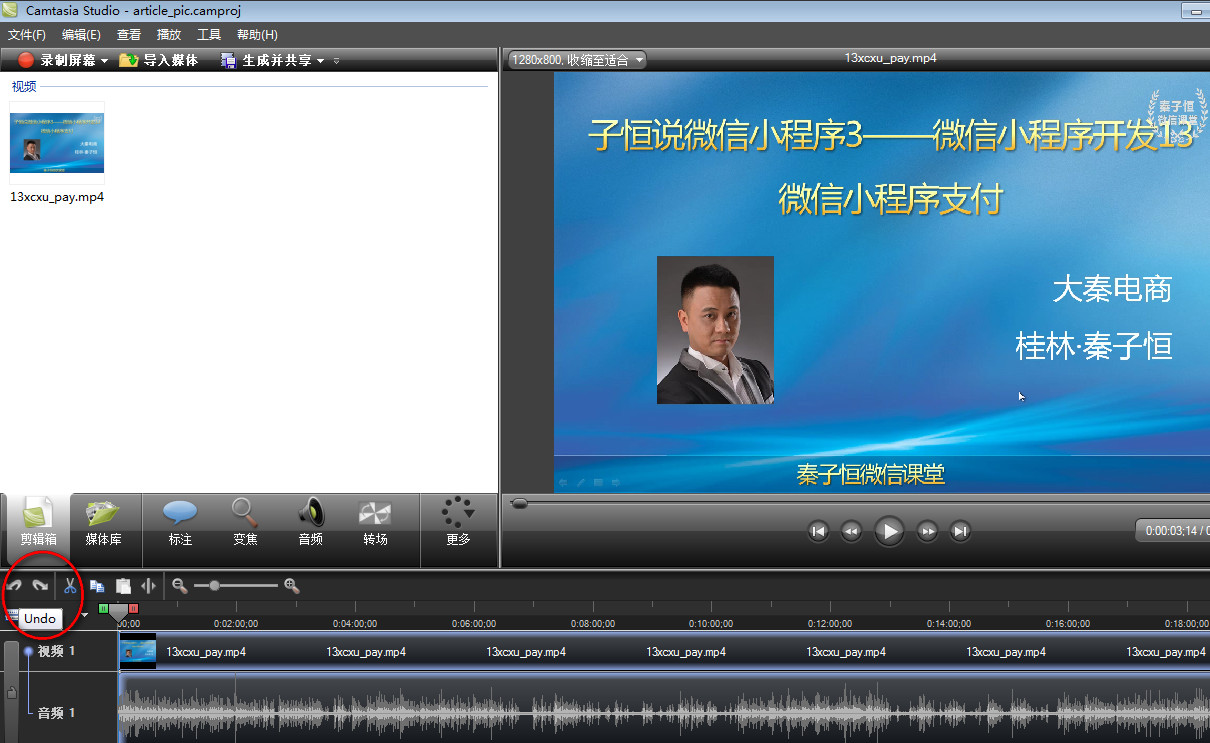Image resolution: width=1210 pixels, height=743 pixels.
Task: Select the 视频 1 track label
Action: pyautogui.click(x=56, y=651)
